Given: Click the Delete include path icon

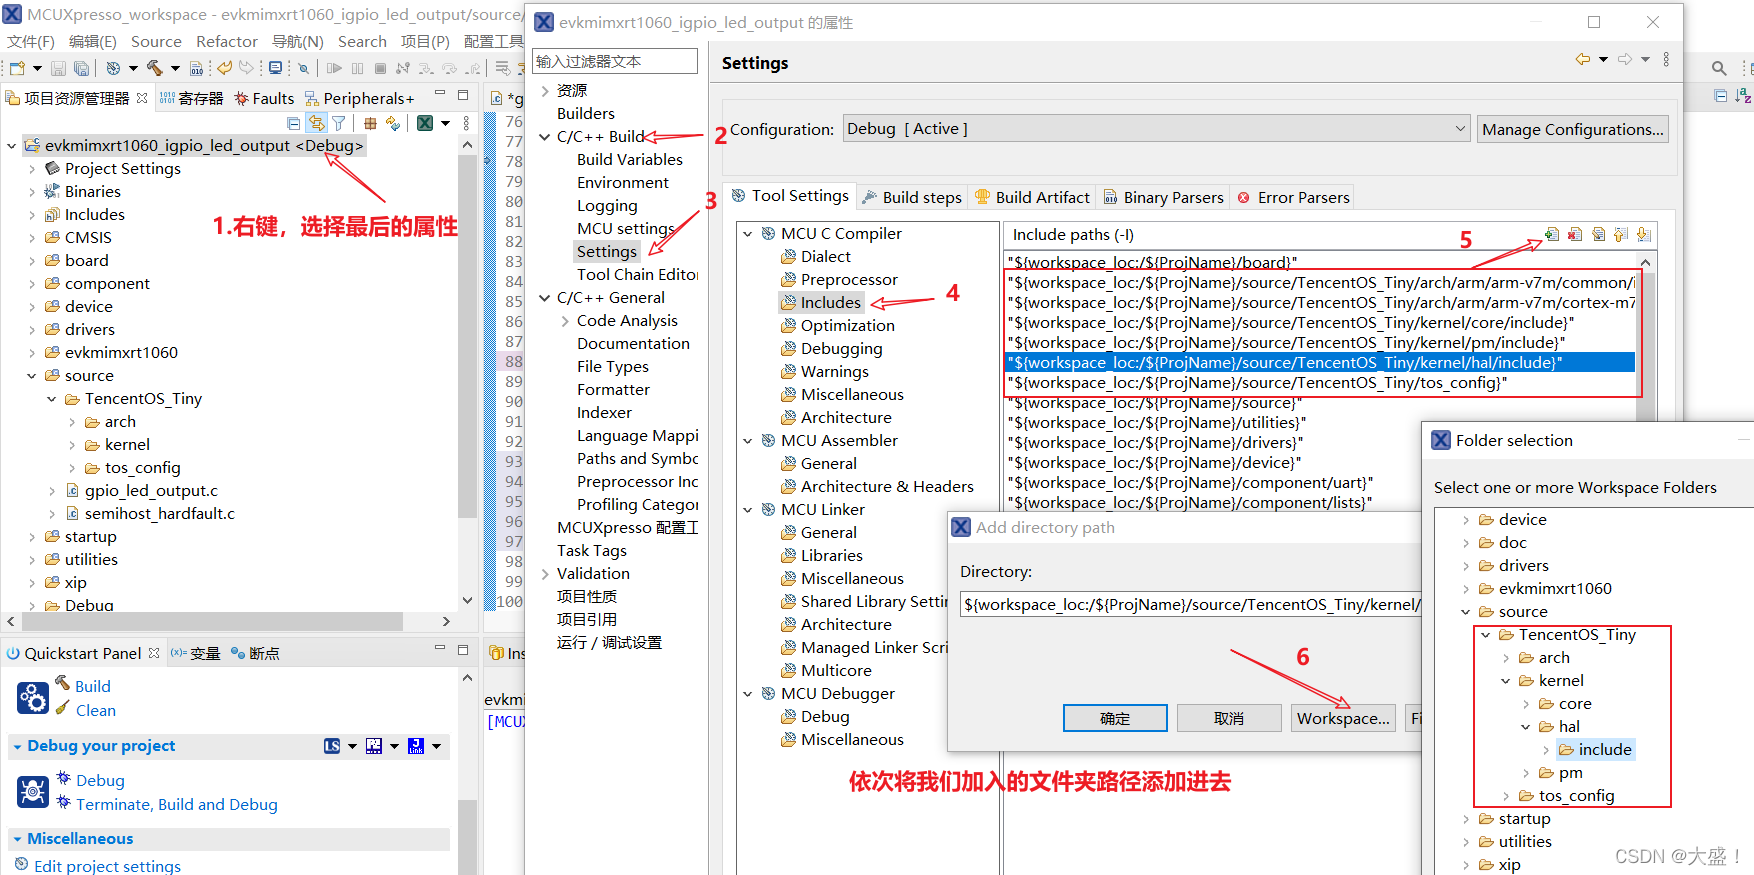Looking at the screenshot, I should click(1575, 234).
